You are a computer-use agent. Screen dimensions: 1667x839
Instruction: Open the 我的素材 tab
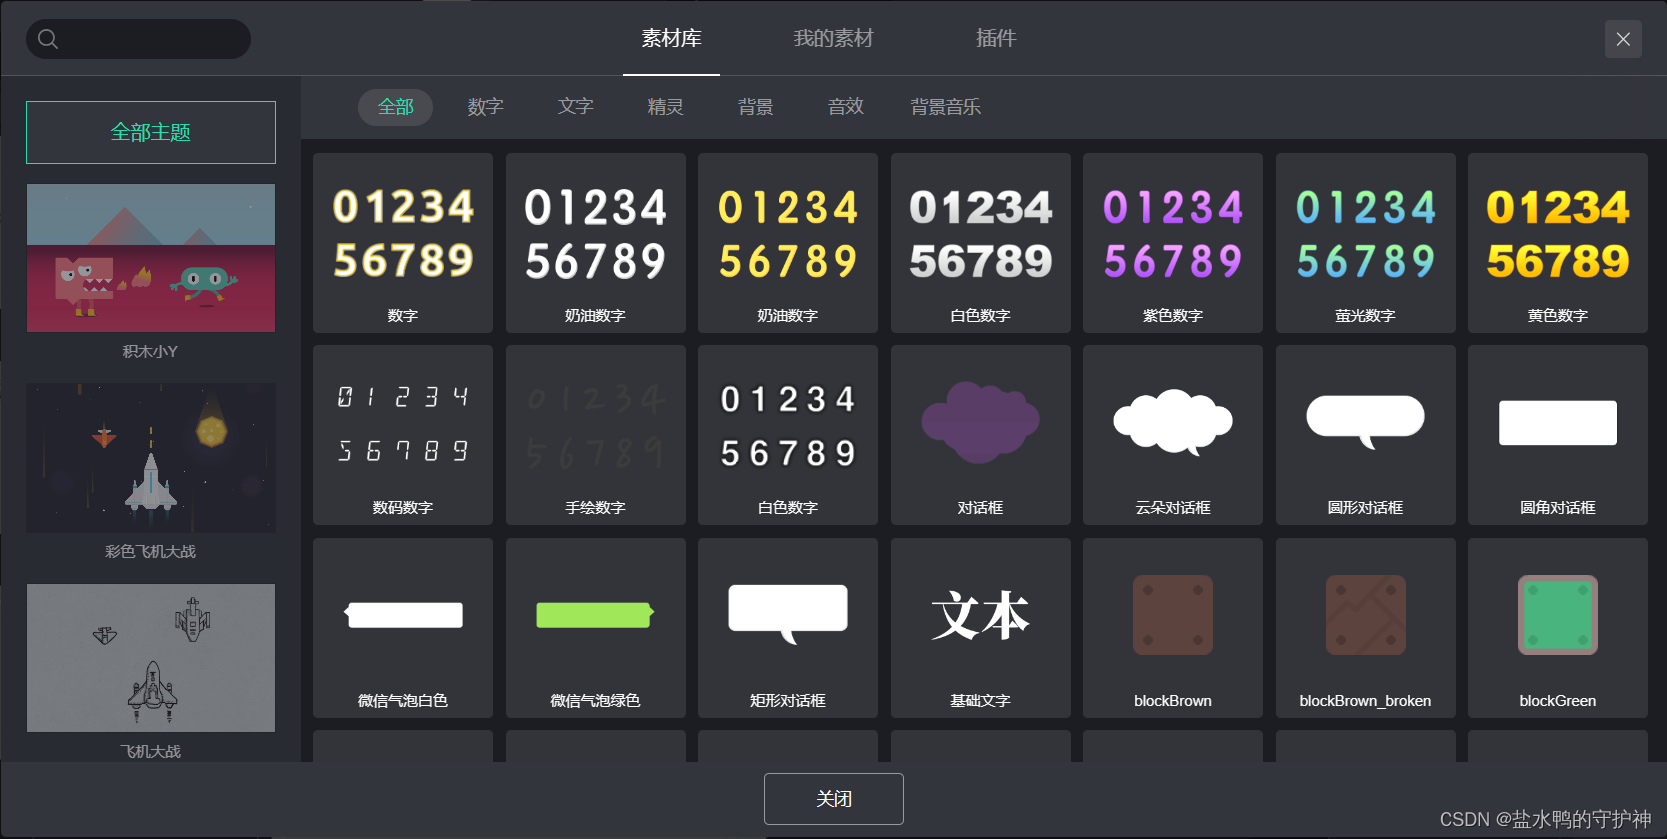[x=833, y=39]
